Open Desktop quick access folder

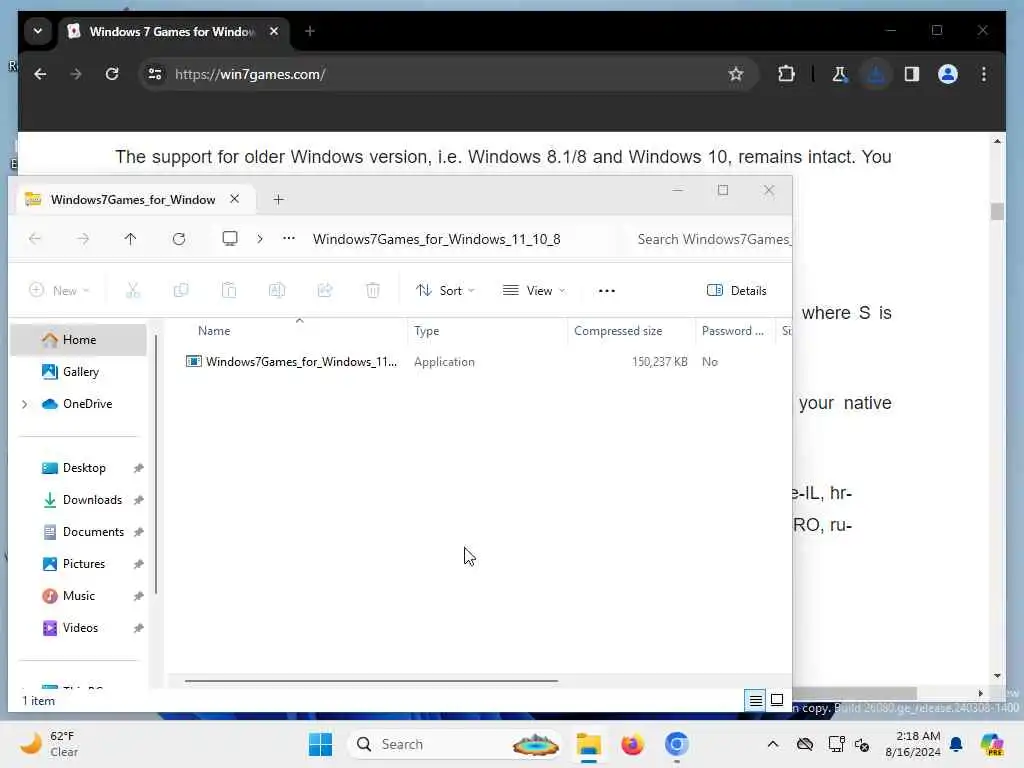84,468
